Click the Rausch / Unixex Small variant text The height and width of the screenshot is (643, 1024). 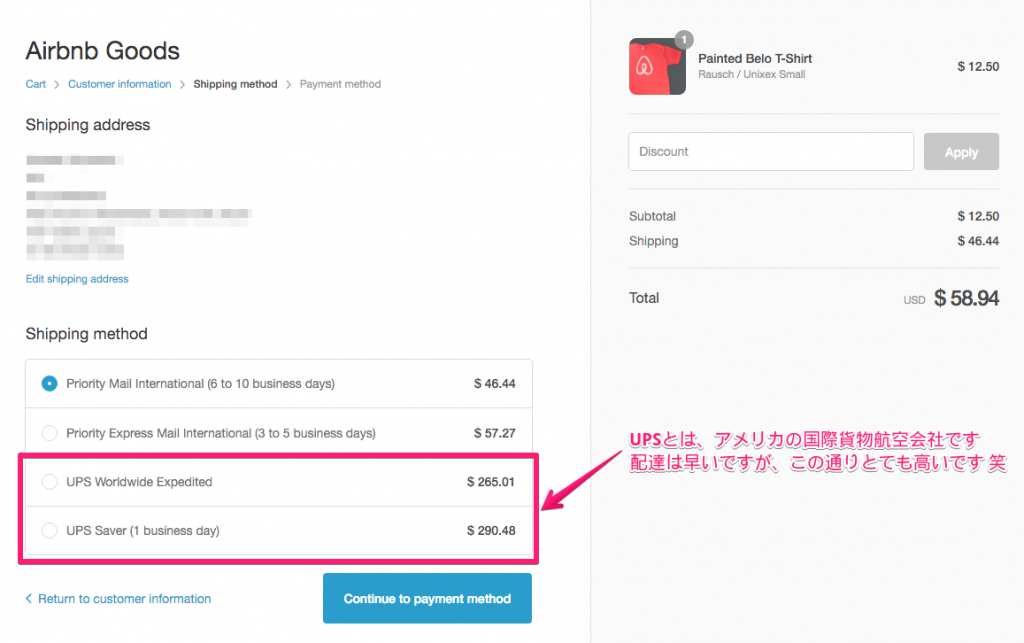(752, 74)
